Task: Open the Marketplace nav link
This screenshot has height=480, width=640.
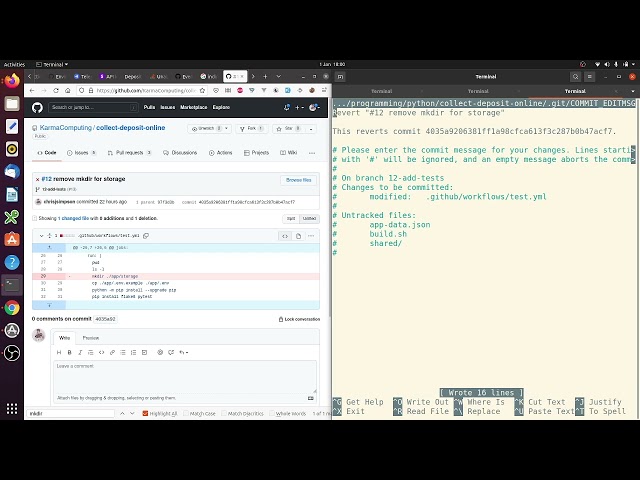Action: pyautogui.click(x=193, y=107)
